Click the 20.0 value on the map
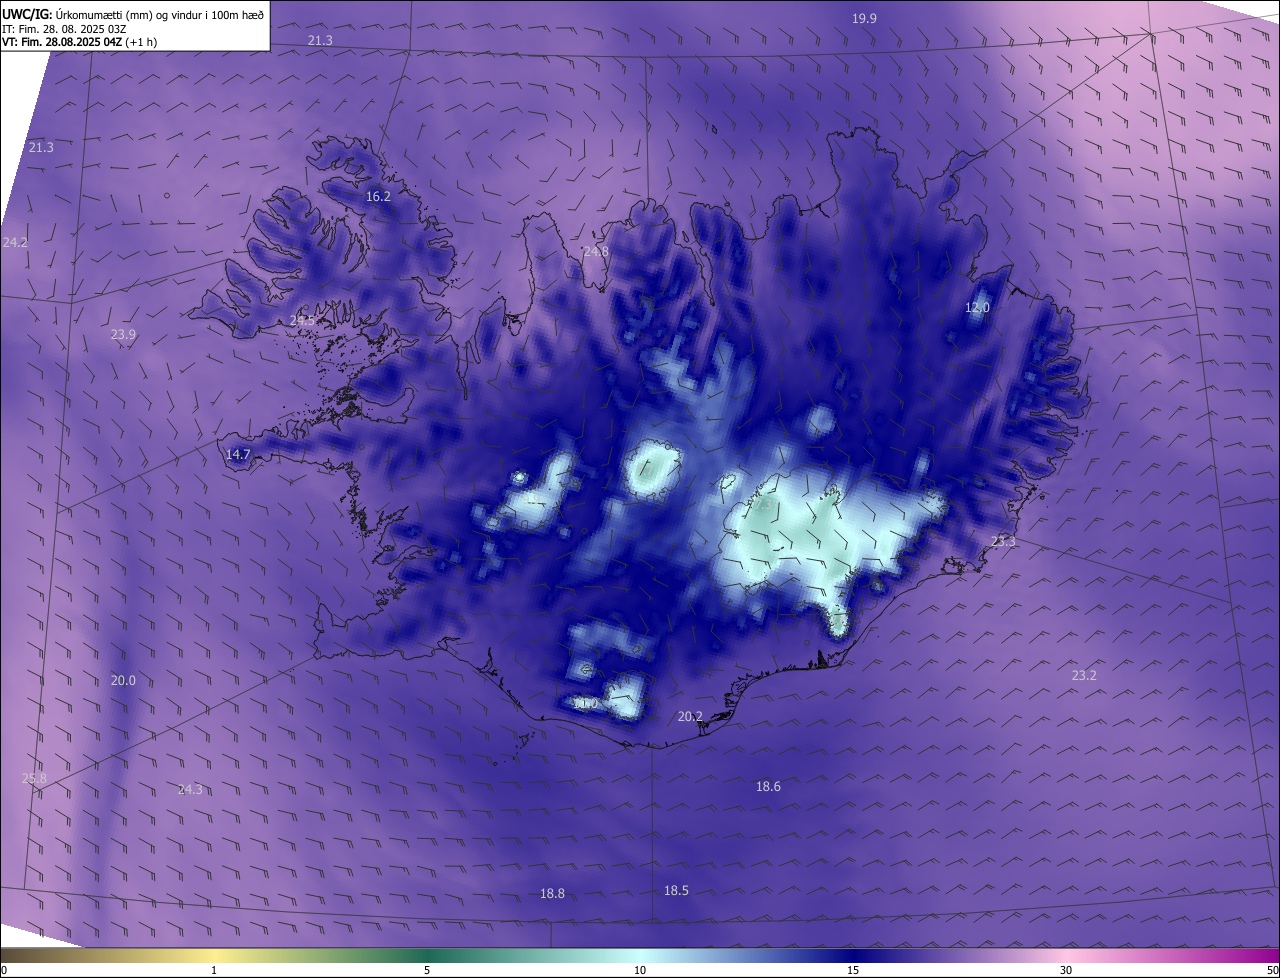The image size is (1280, 978). 123,680
